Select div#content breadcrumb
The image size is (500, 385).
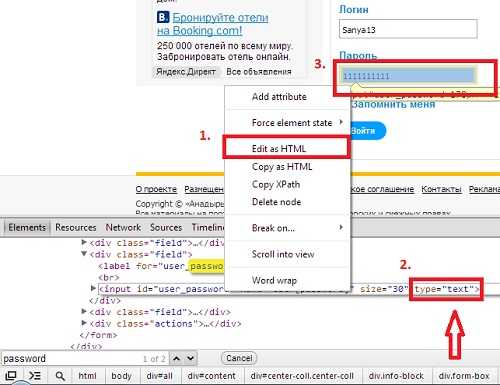(x=211, y=376)
